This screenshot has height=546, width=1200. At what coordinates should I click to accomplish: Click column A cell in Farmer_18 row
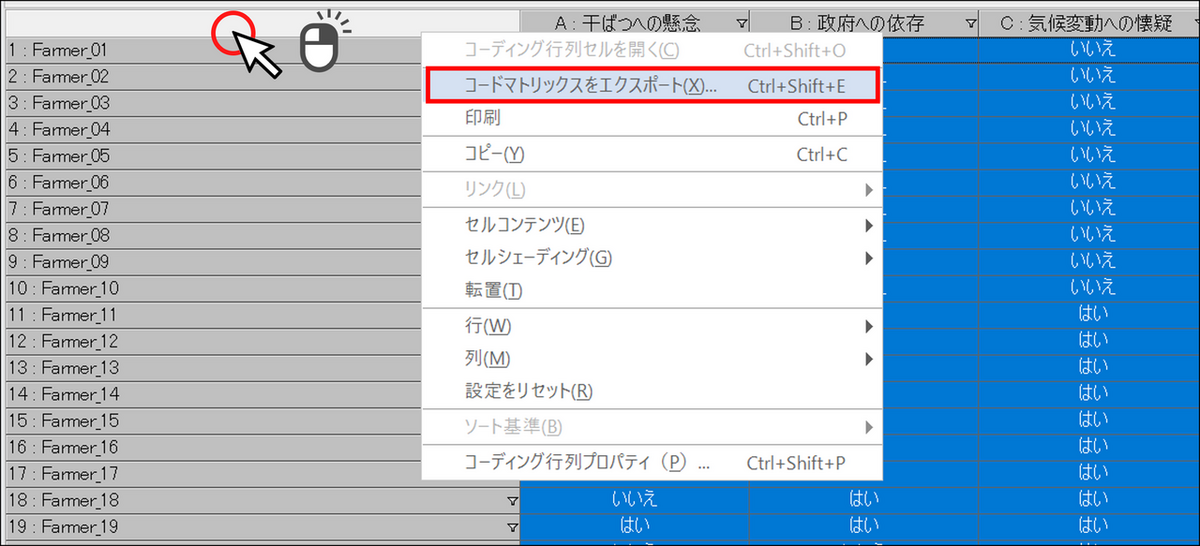click(x=634, y=499)
